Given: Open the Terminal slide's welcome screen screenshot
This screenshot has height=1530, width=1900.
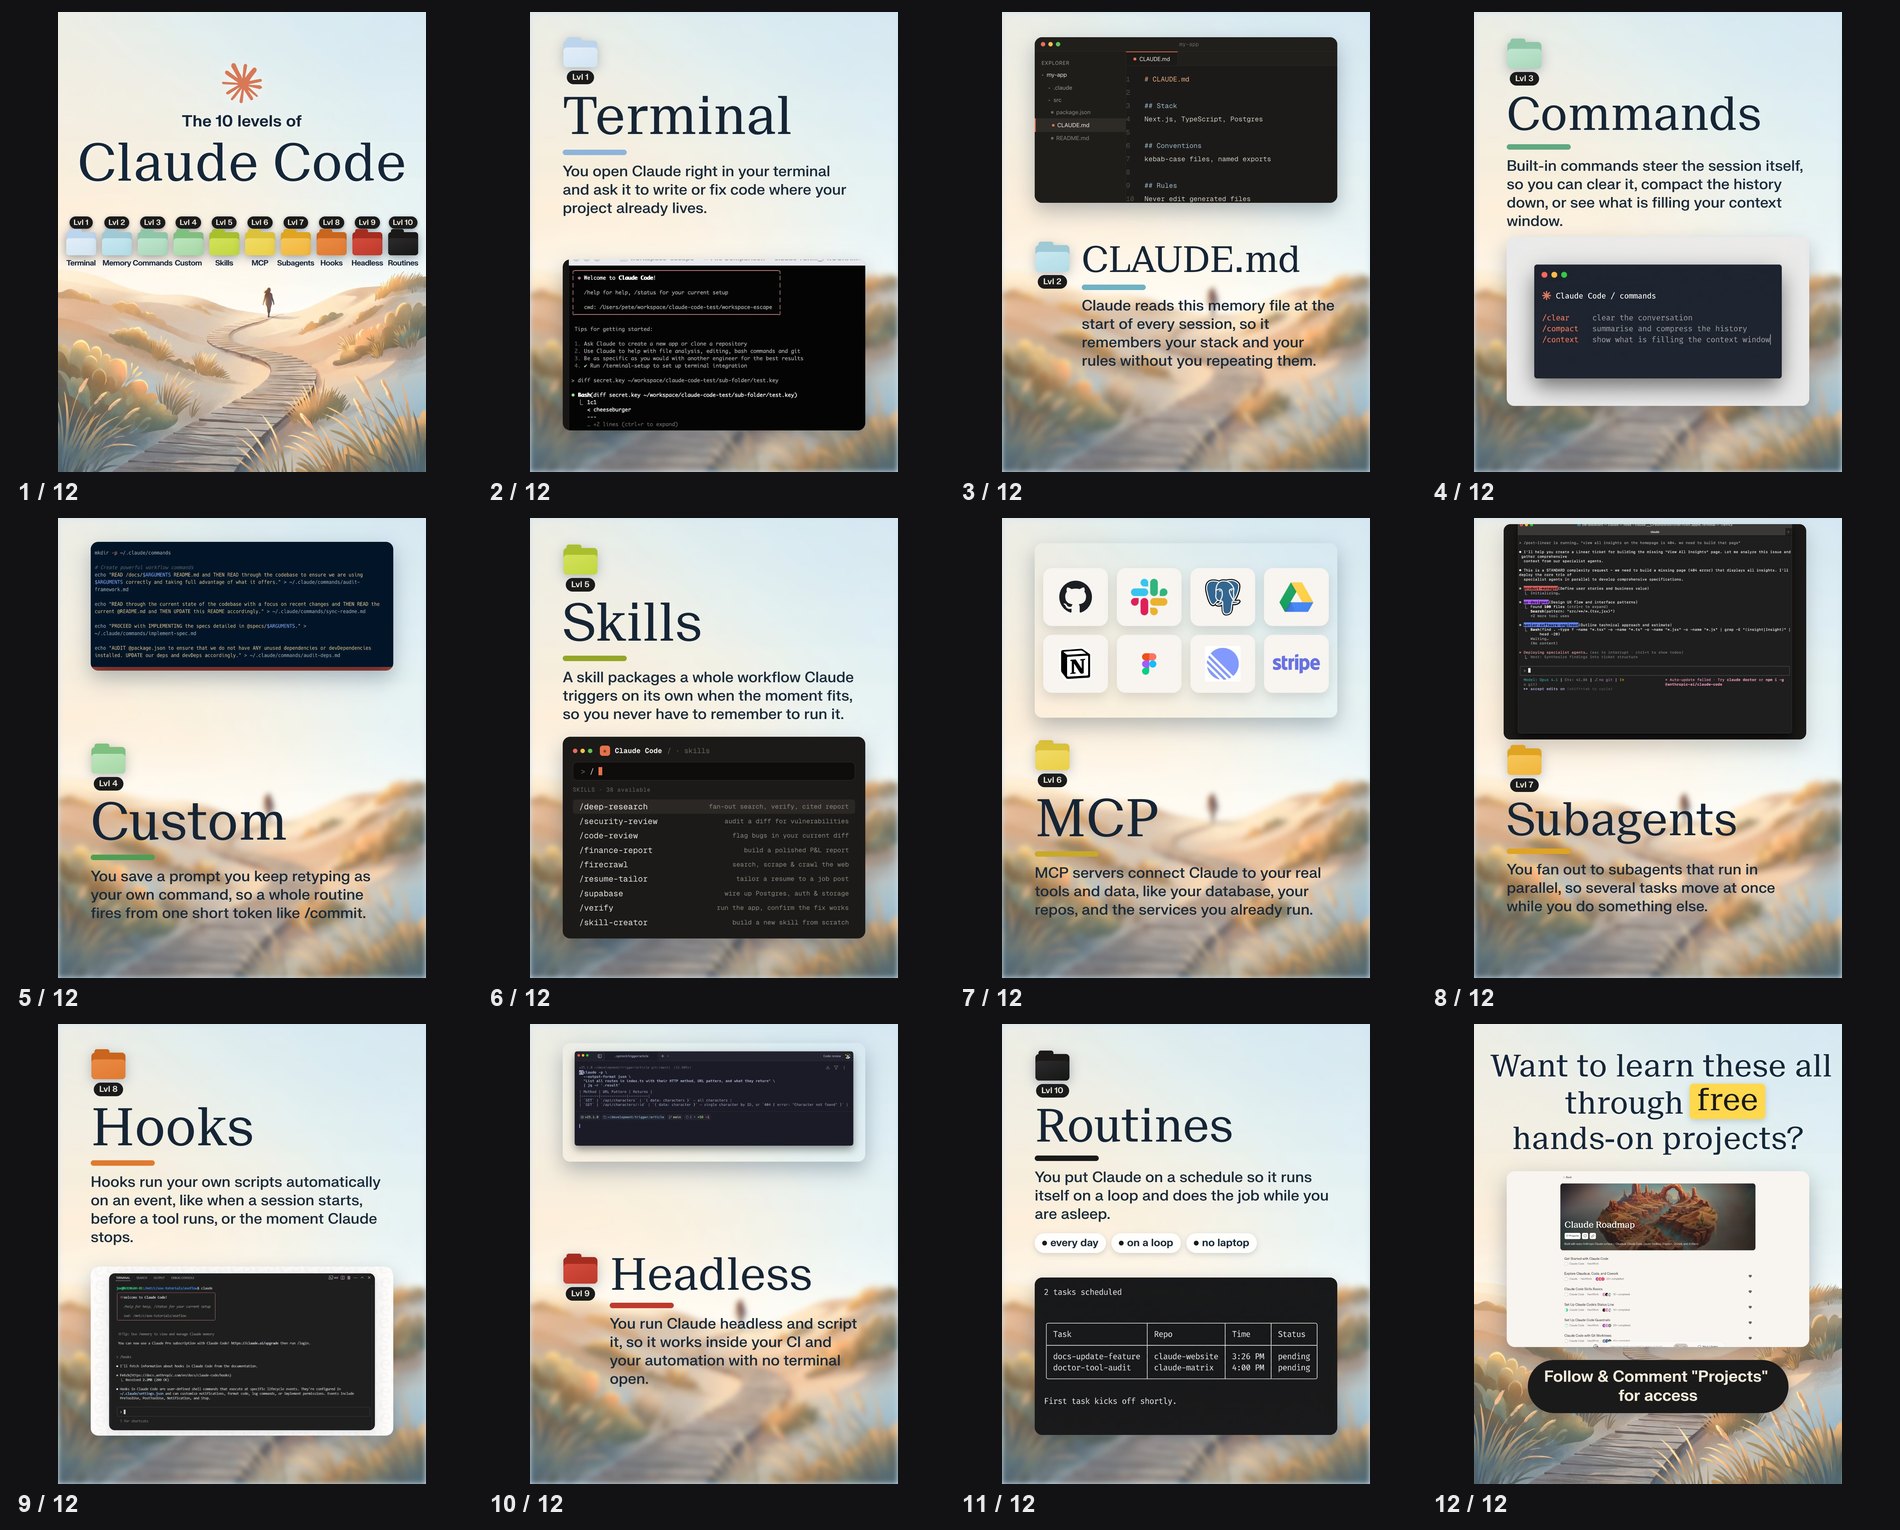Looking at the screenshot, I should tap(713, 346).
